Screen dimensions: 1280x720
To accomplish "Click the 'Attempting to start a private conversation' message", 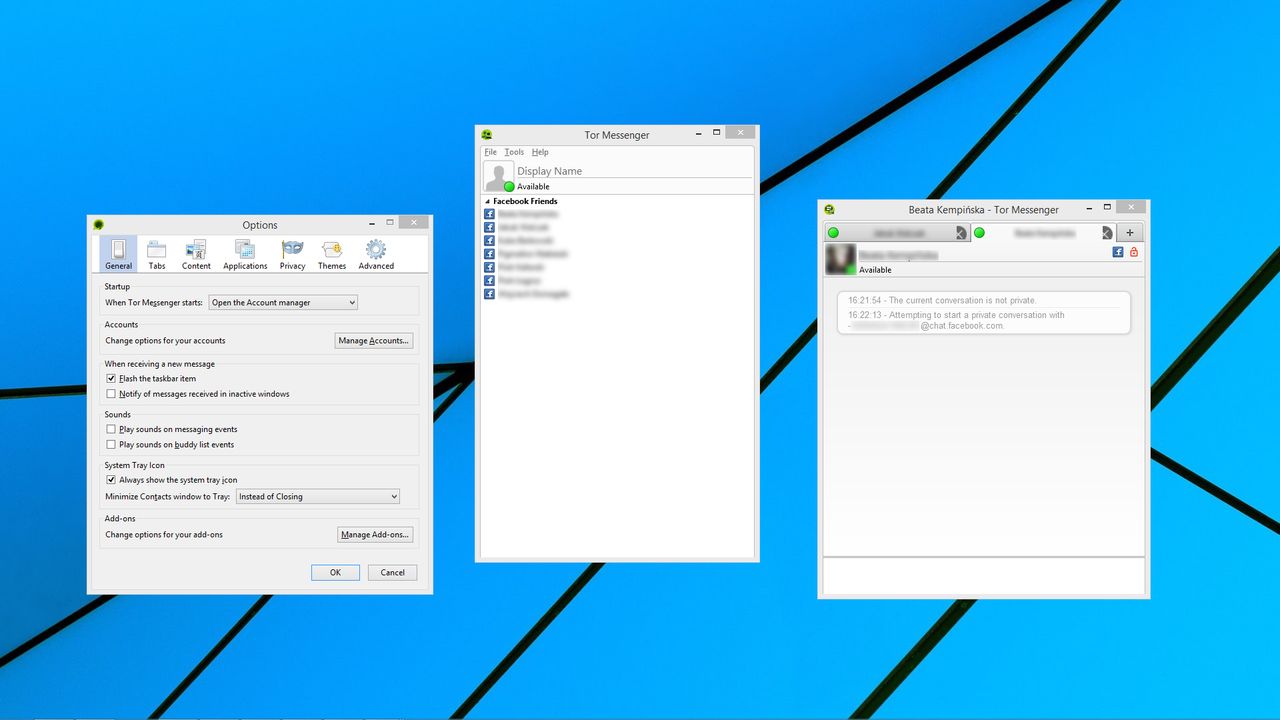I will [x=956, y=320].
